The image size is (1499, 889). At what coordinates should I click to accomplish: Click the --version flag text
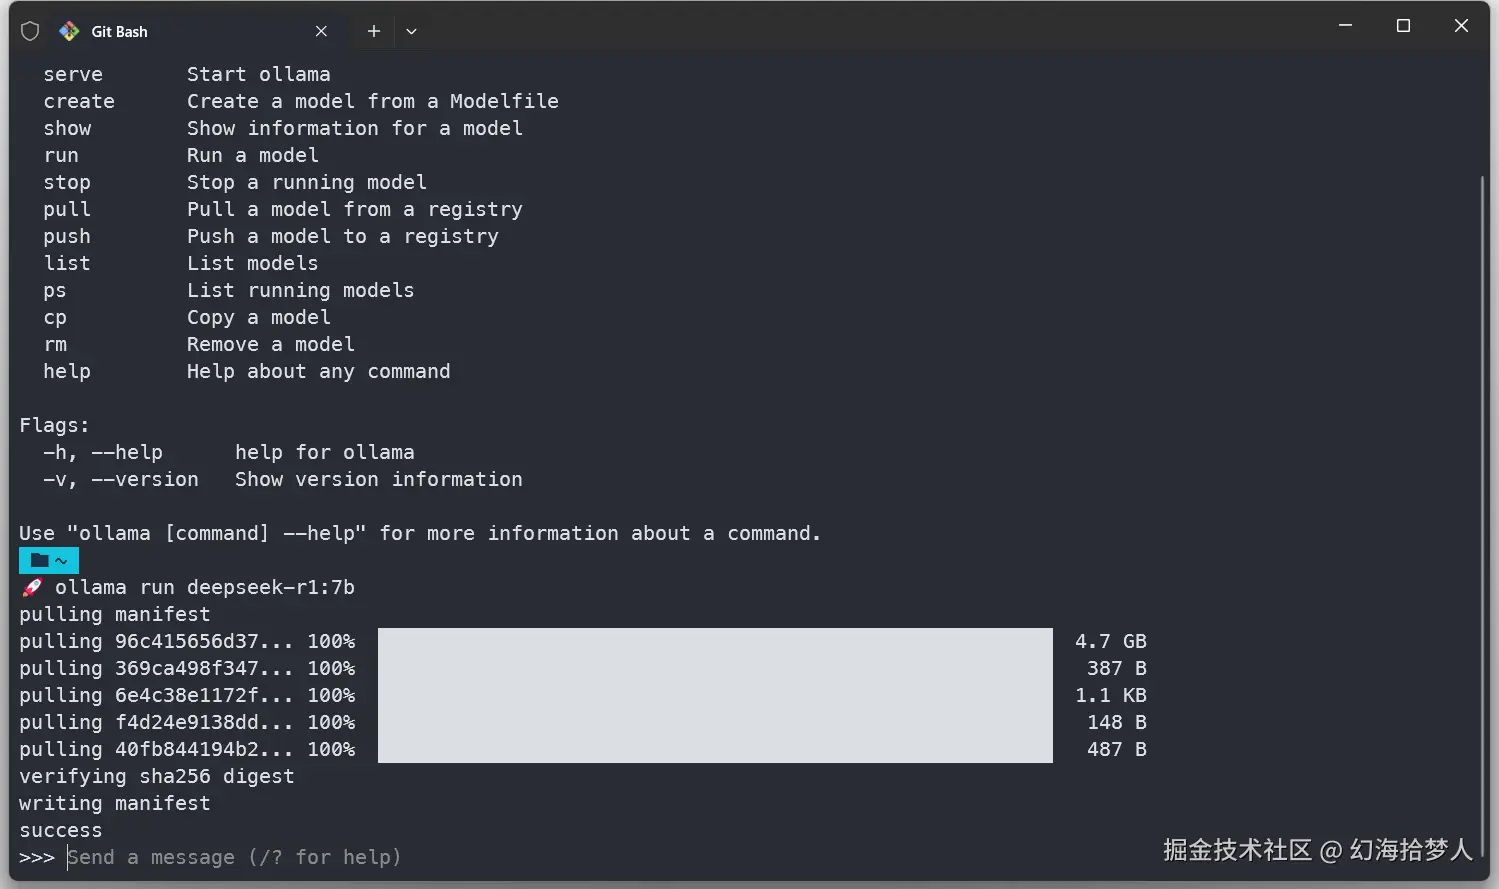145,479
